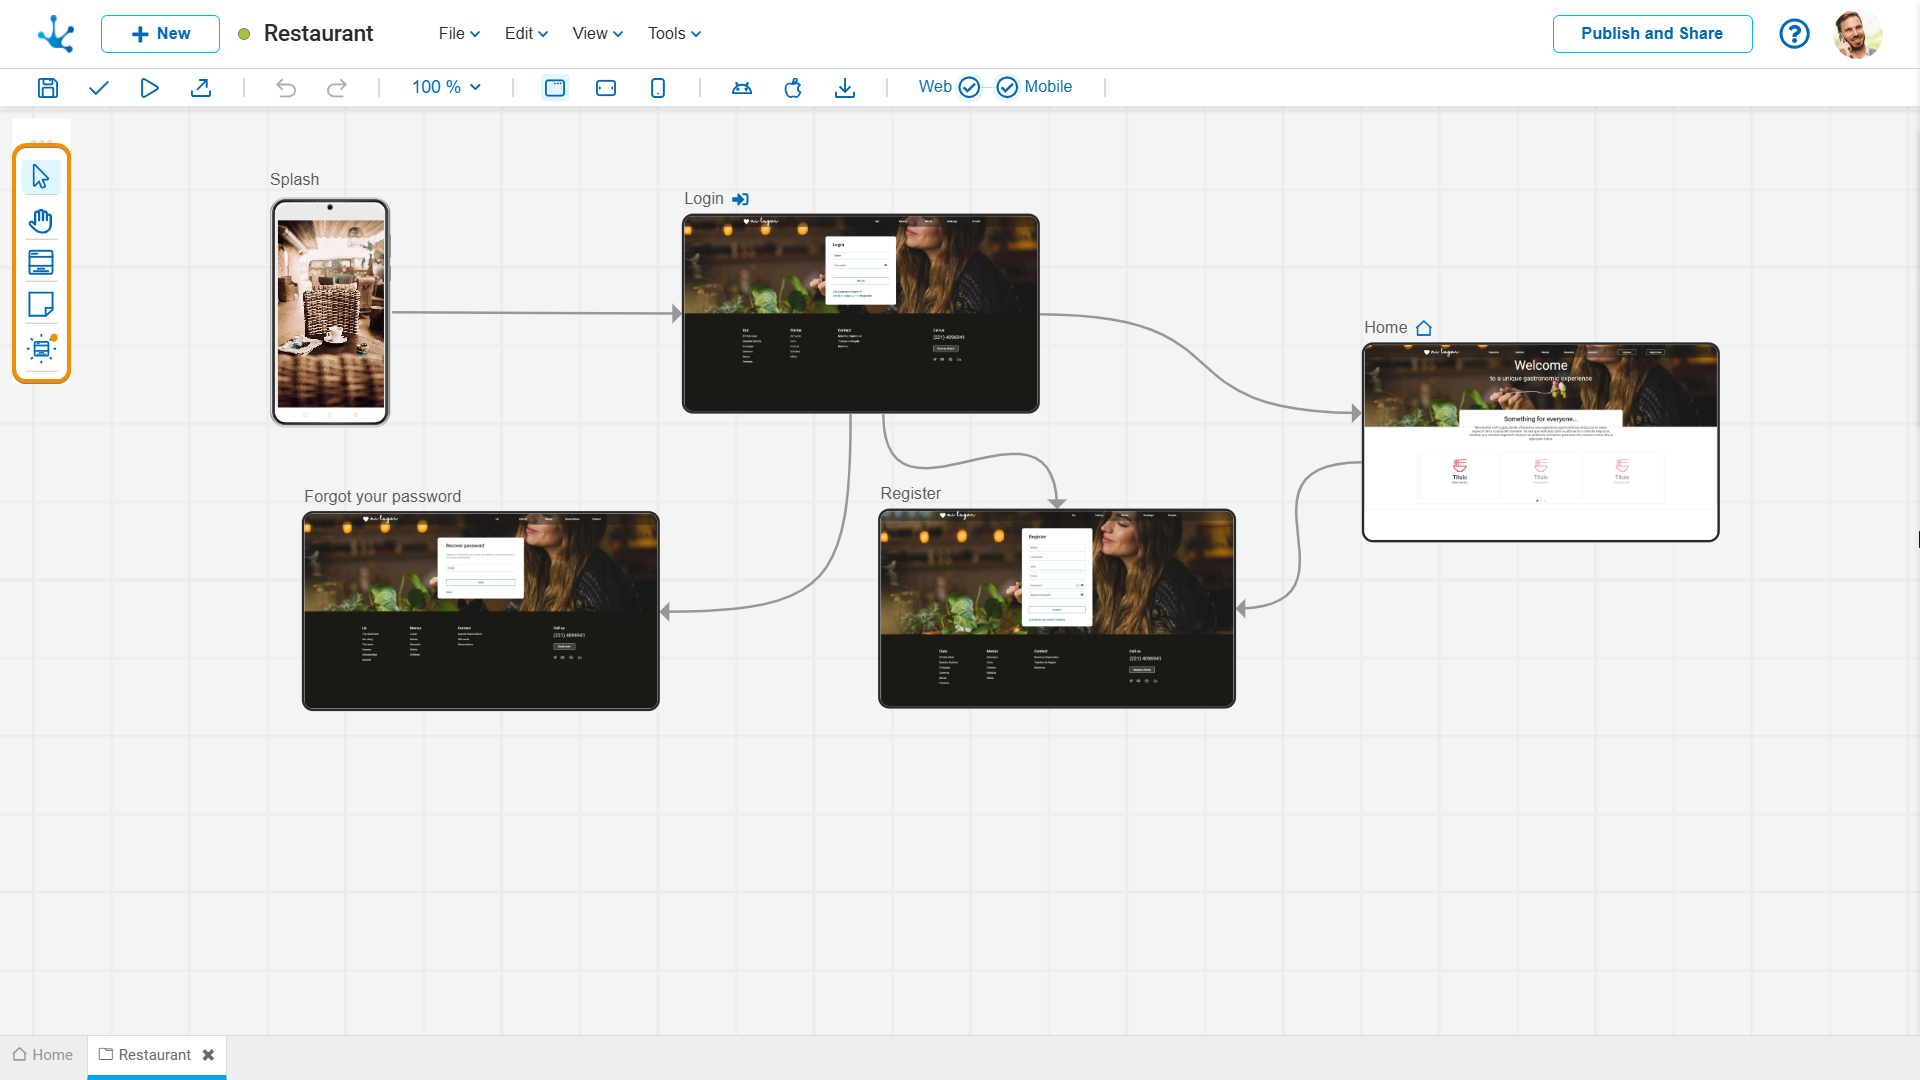This screenshot has height=1080, width=1920.
Task: Open the View menu
Action: 597,33
